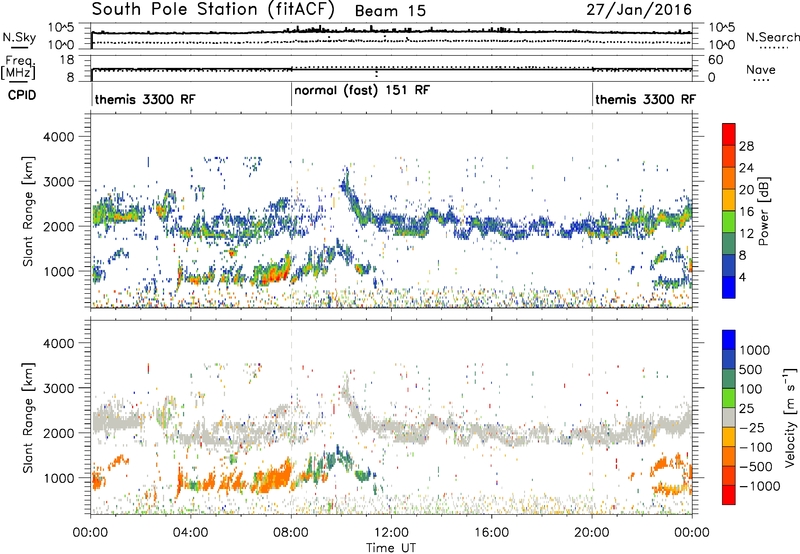Click the "N.Search" legend label
This screenshot has height=554, width=800.
(773, 37)
